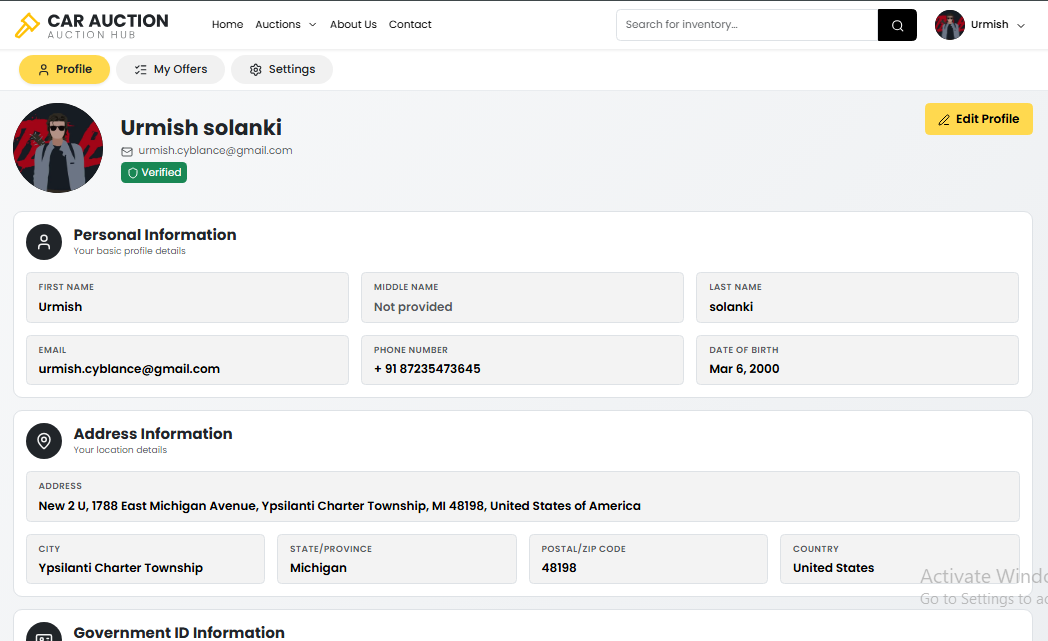Screen dimensions: 1048x641
Task: Click the checklist icon in My Offers tab
Action: click(140, 70)
